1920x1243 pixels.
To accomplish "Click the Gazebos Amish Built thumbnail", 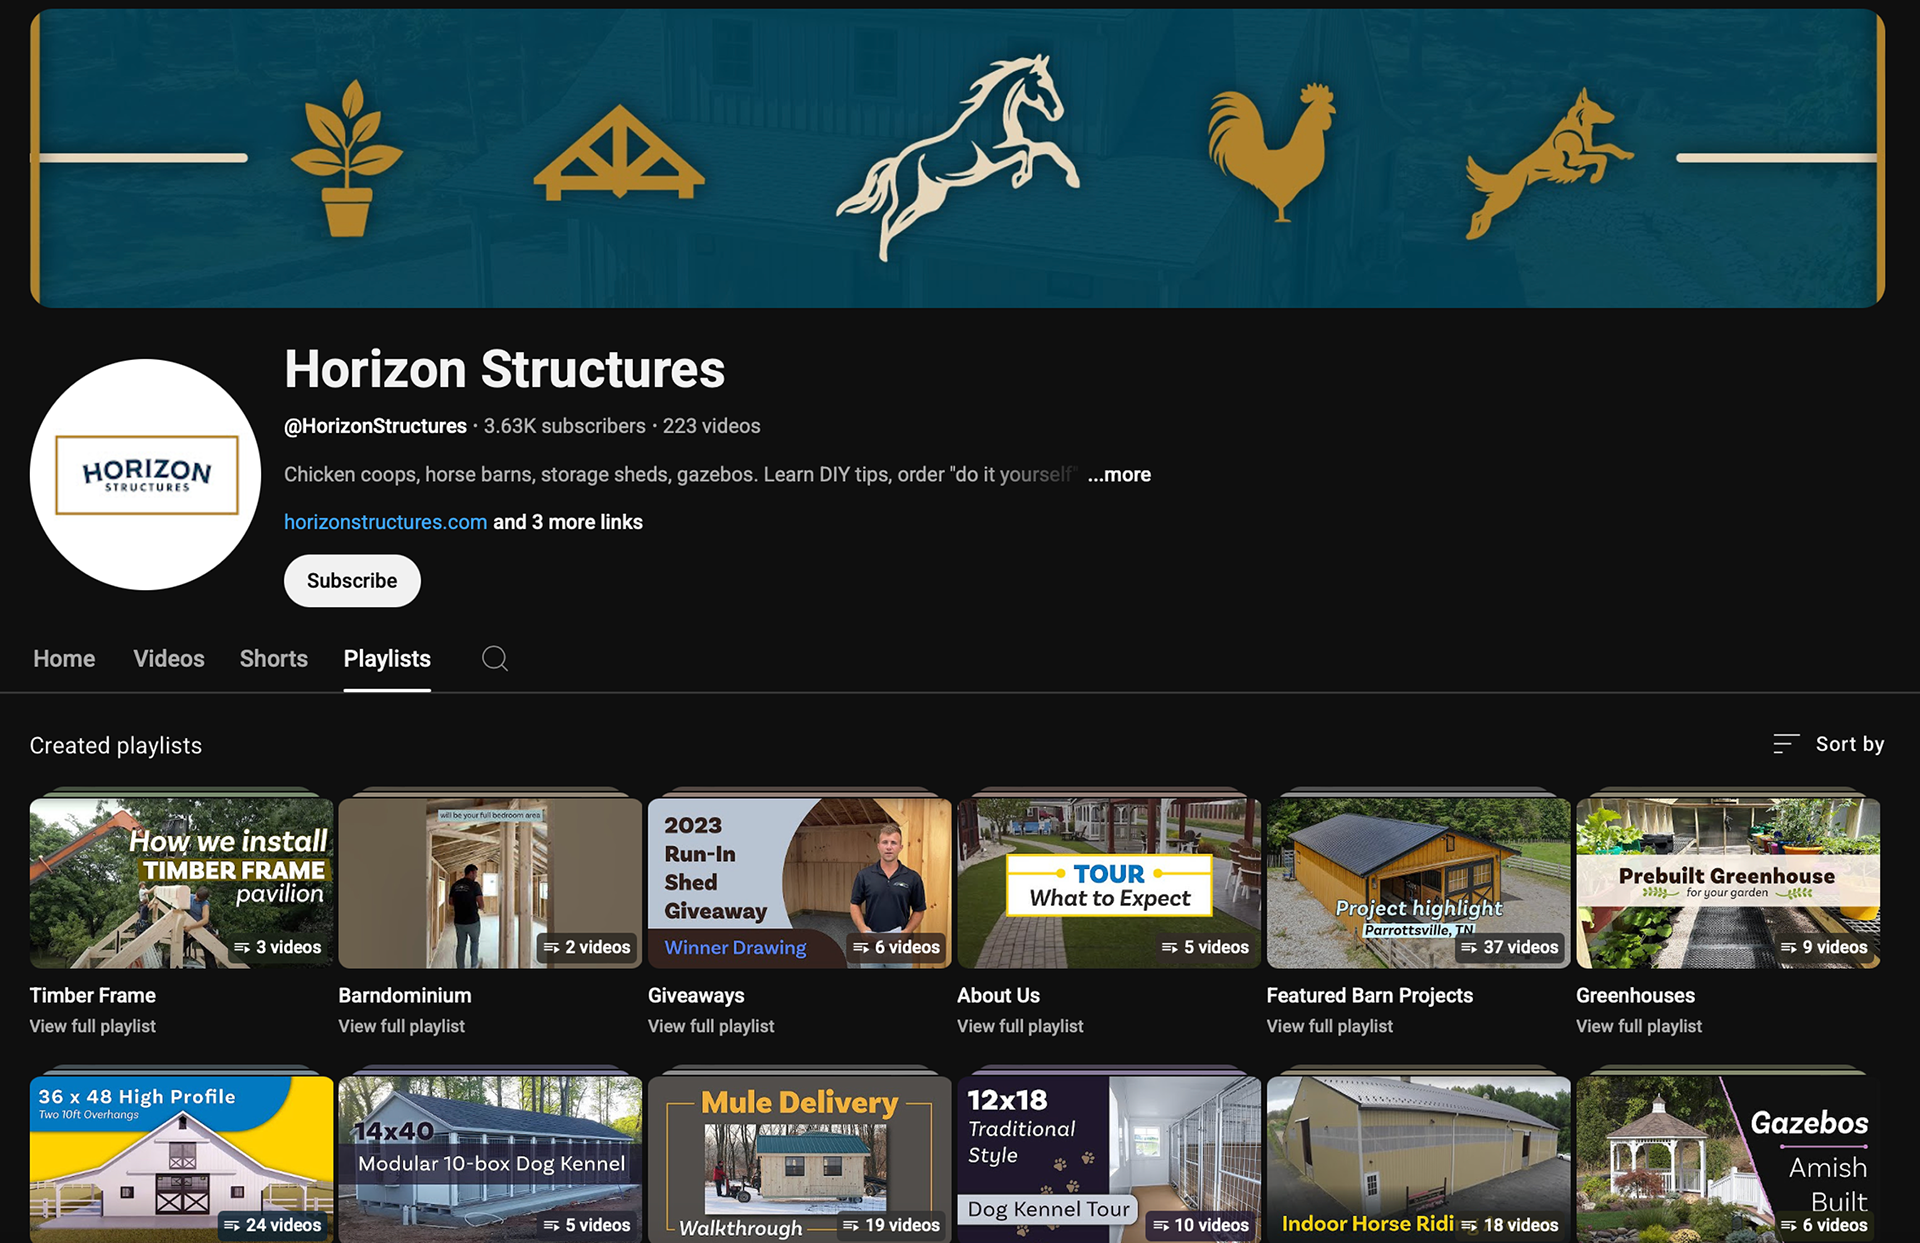I will [1727, 1158].
